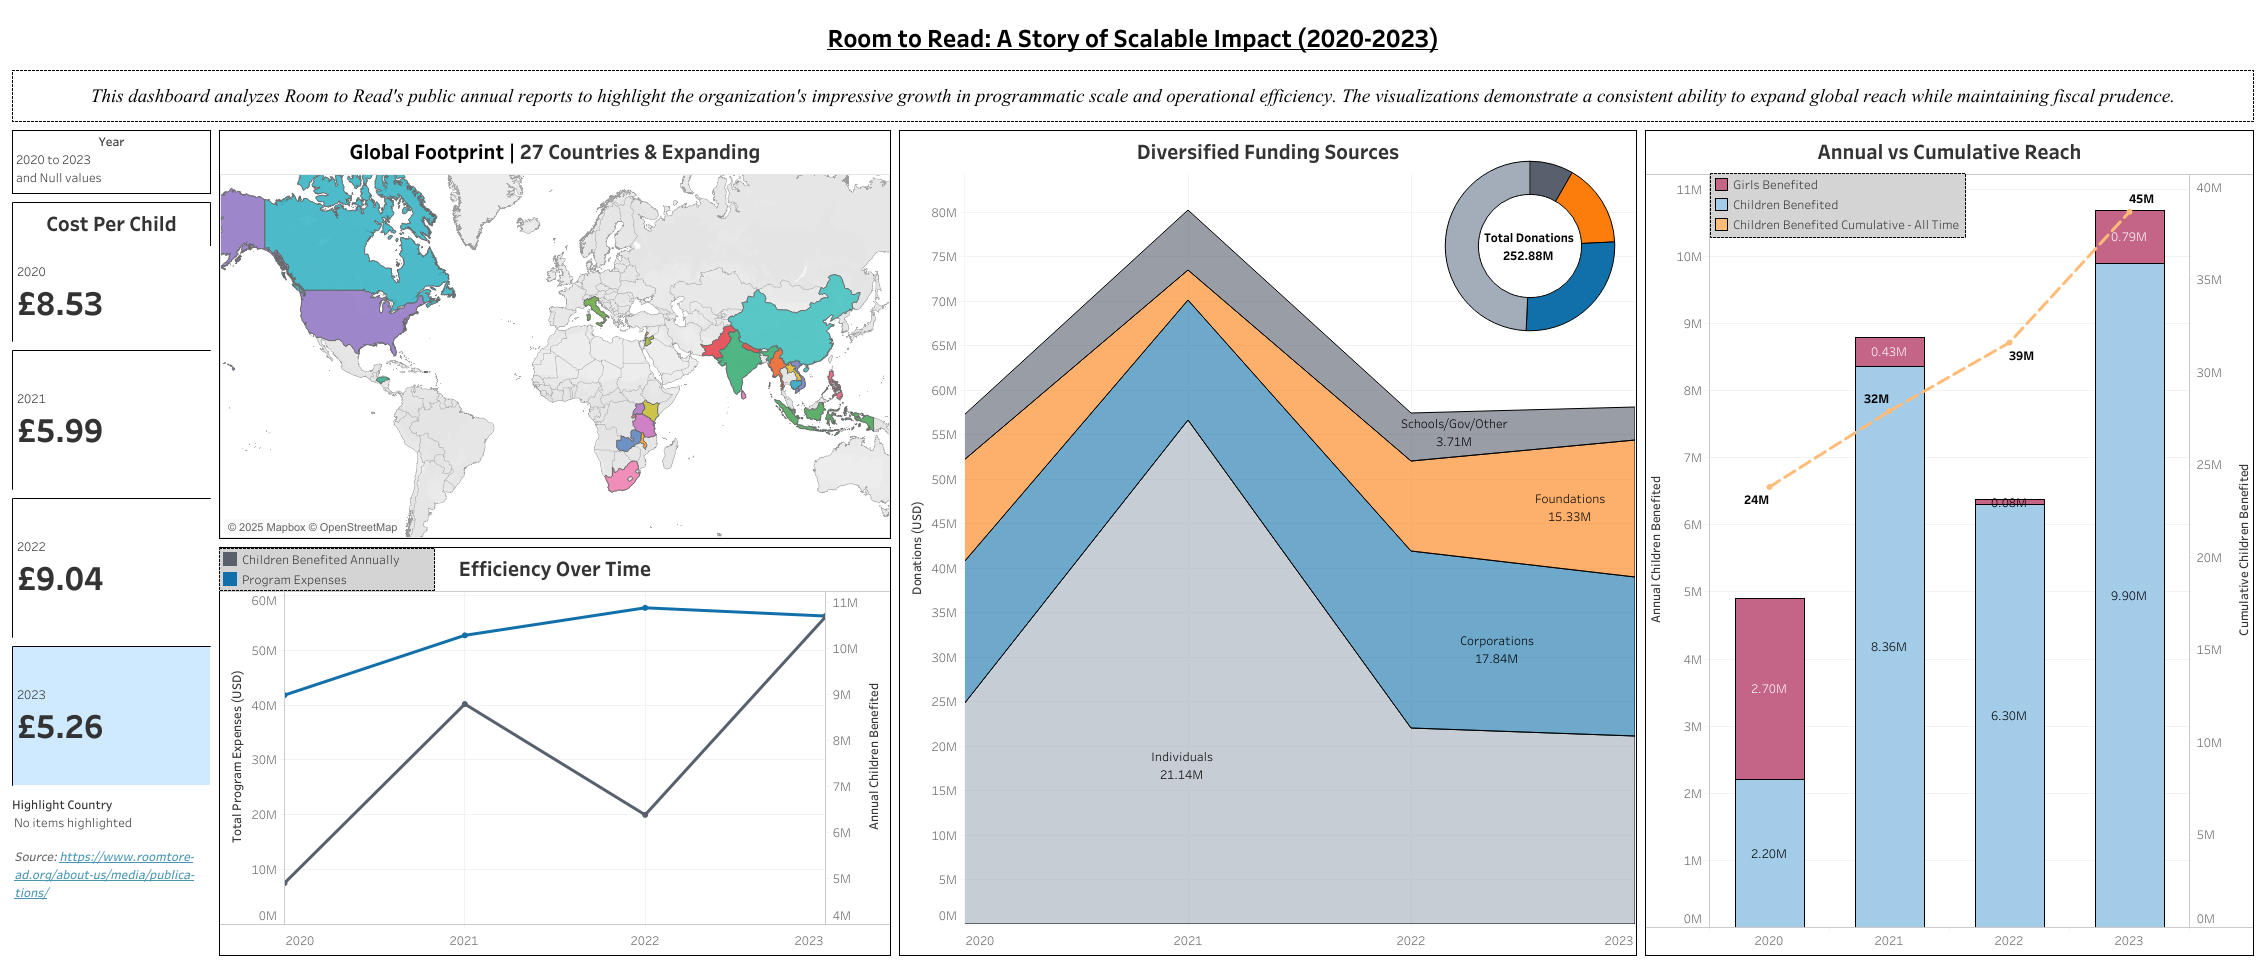This screenshot has width=2265, height=967.
Task: Select the Children Benefited legend swatch
Action: coord(1722,205)
